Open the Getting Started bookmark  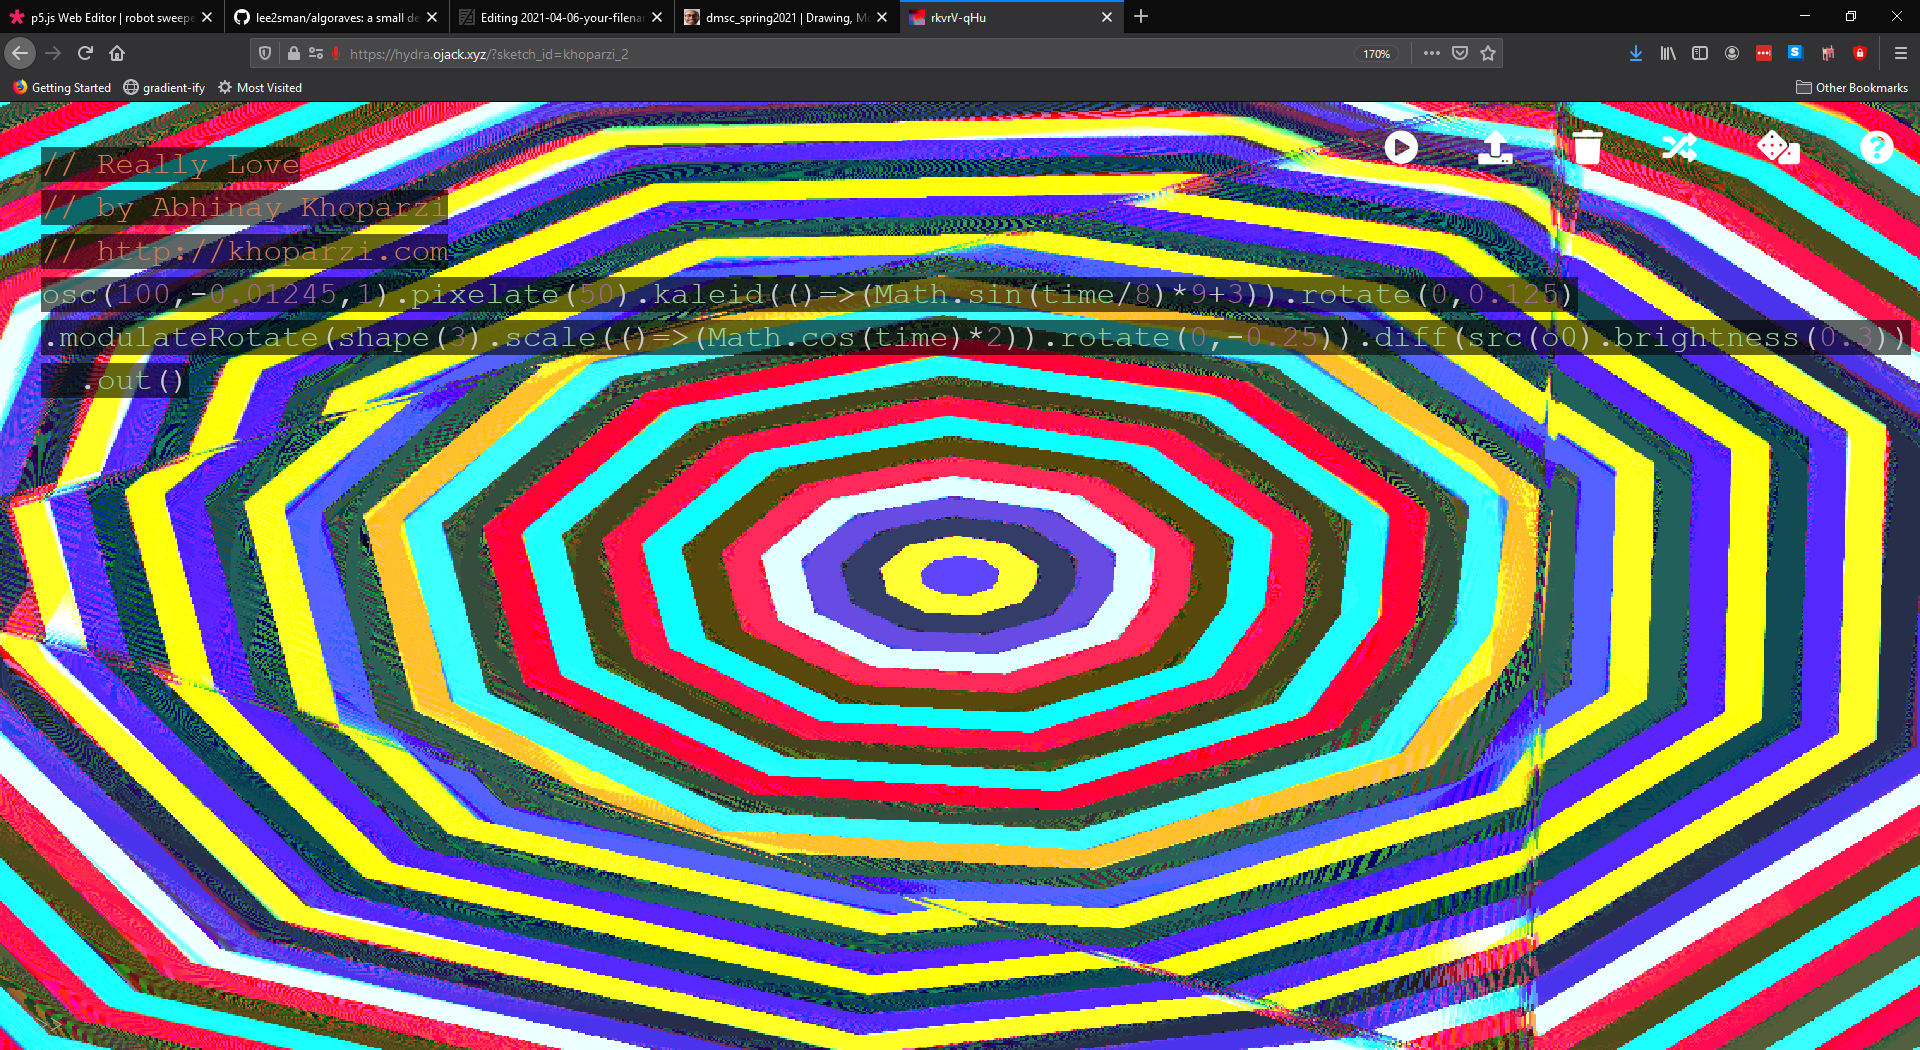pyautogui.click(x=62, y=88)
